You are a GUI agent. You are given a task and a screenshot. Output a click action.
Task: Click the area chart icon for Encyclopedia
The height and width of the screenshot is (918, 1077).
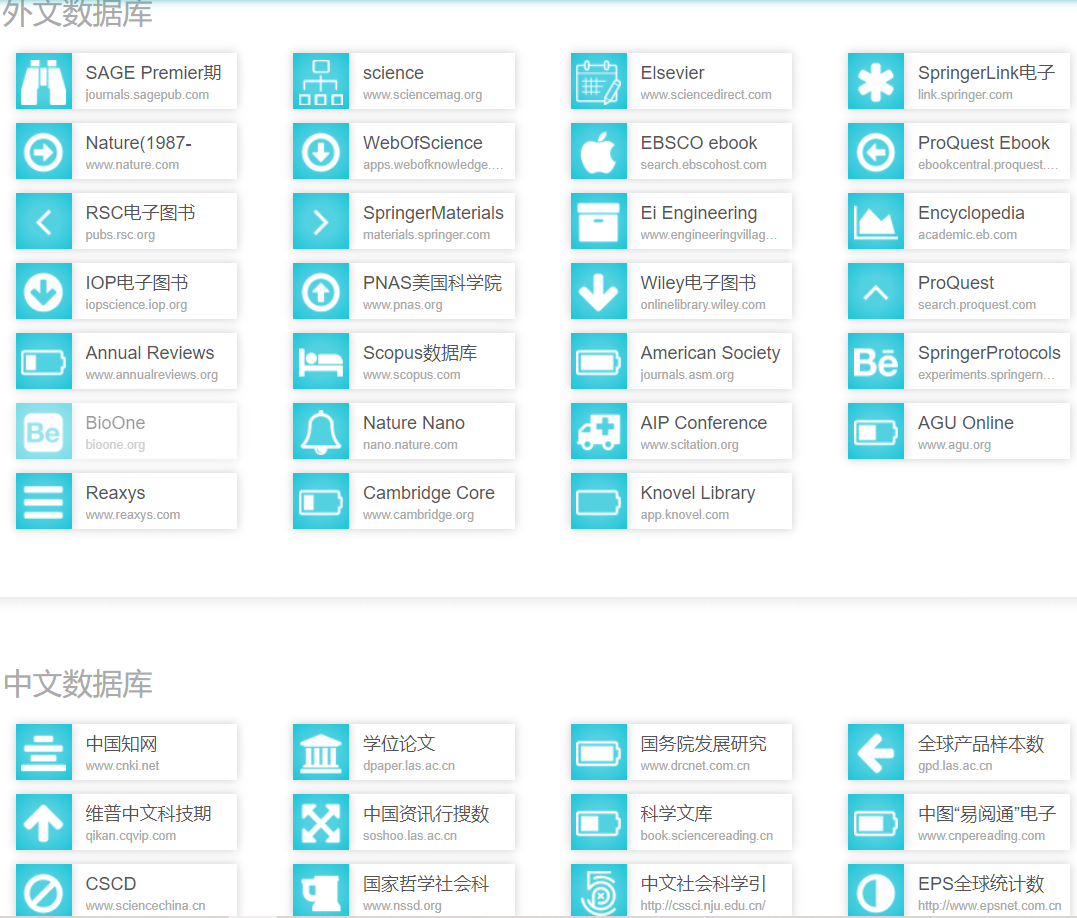coord(876,221)
